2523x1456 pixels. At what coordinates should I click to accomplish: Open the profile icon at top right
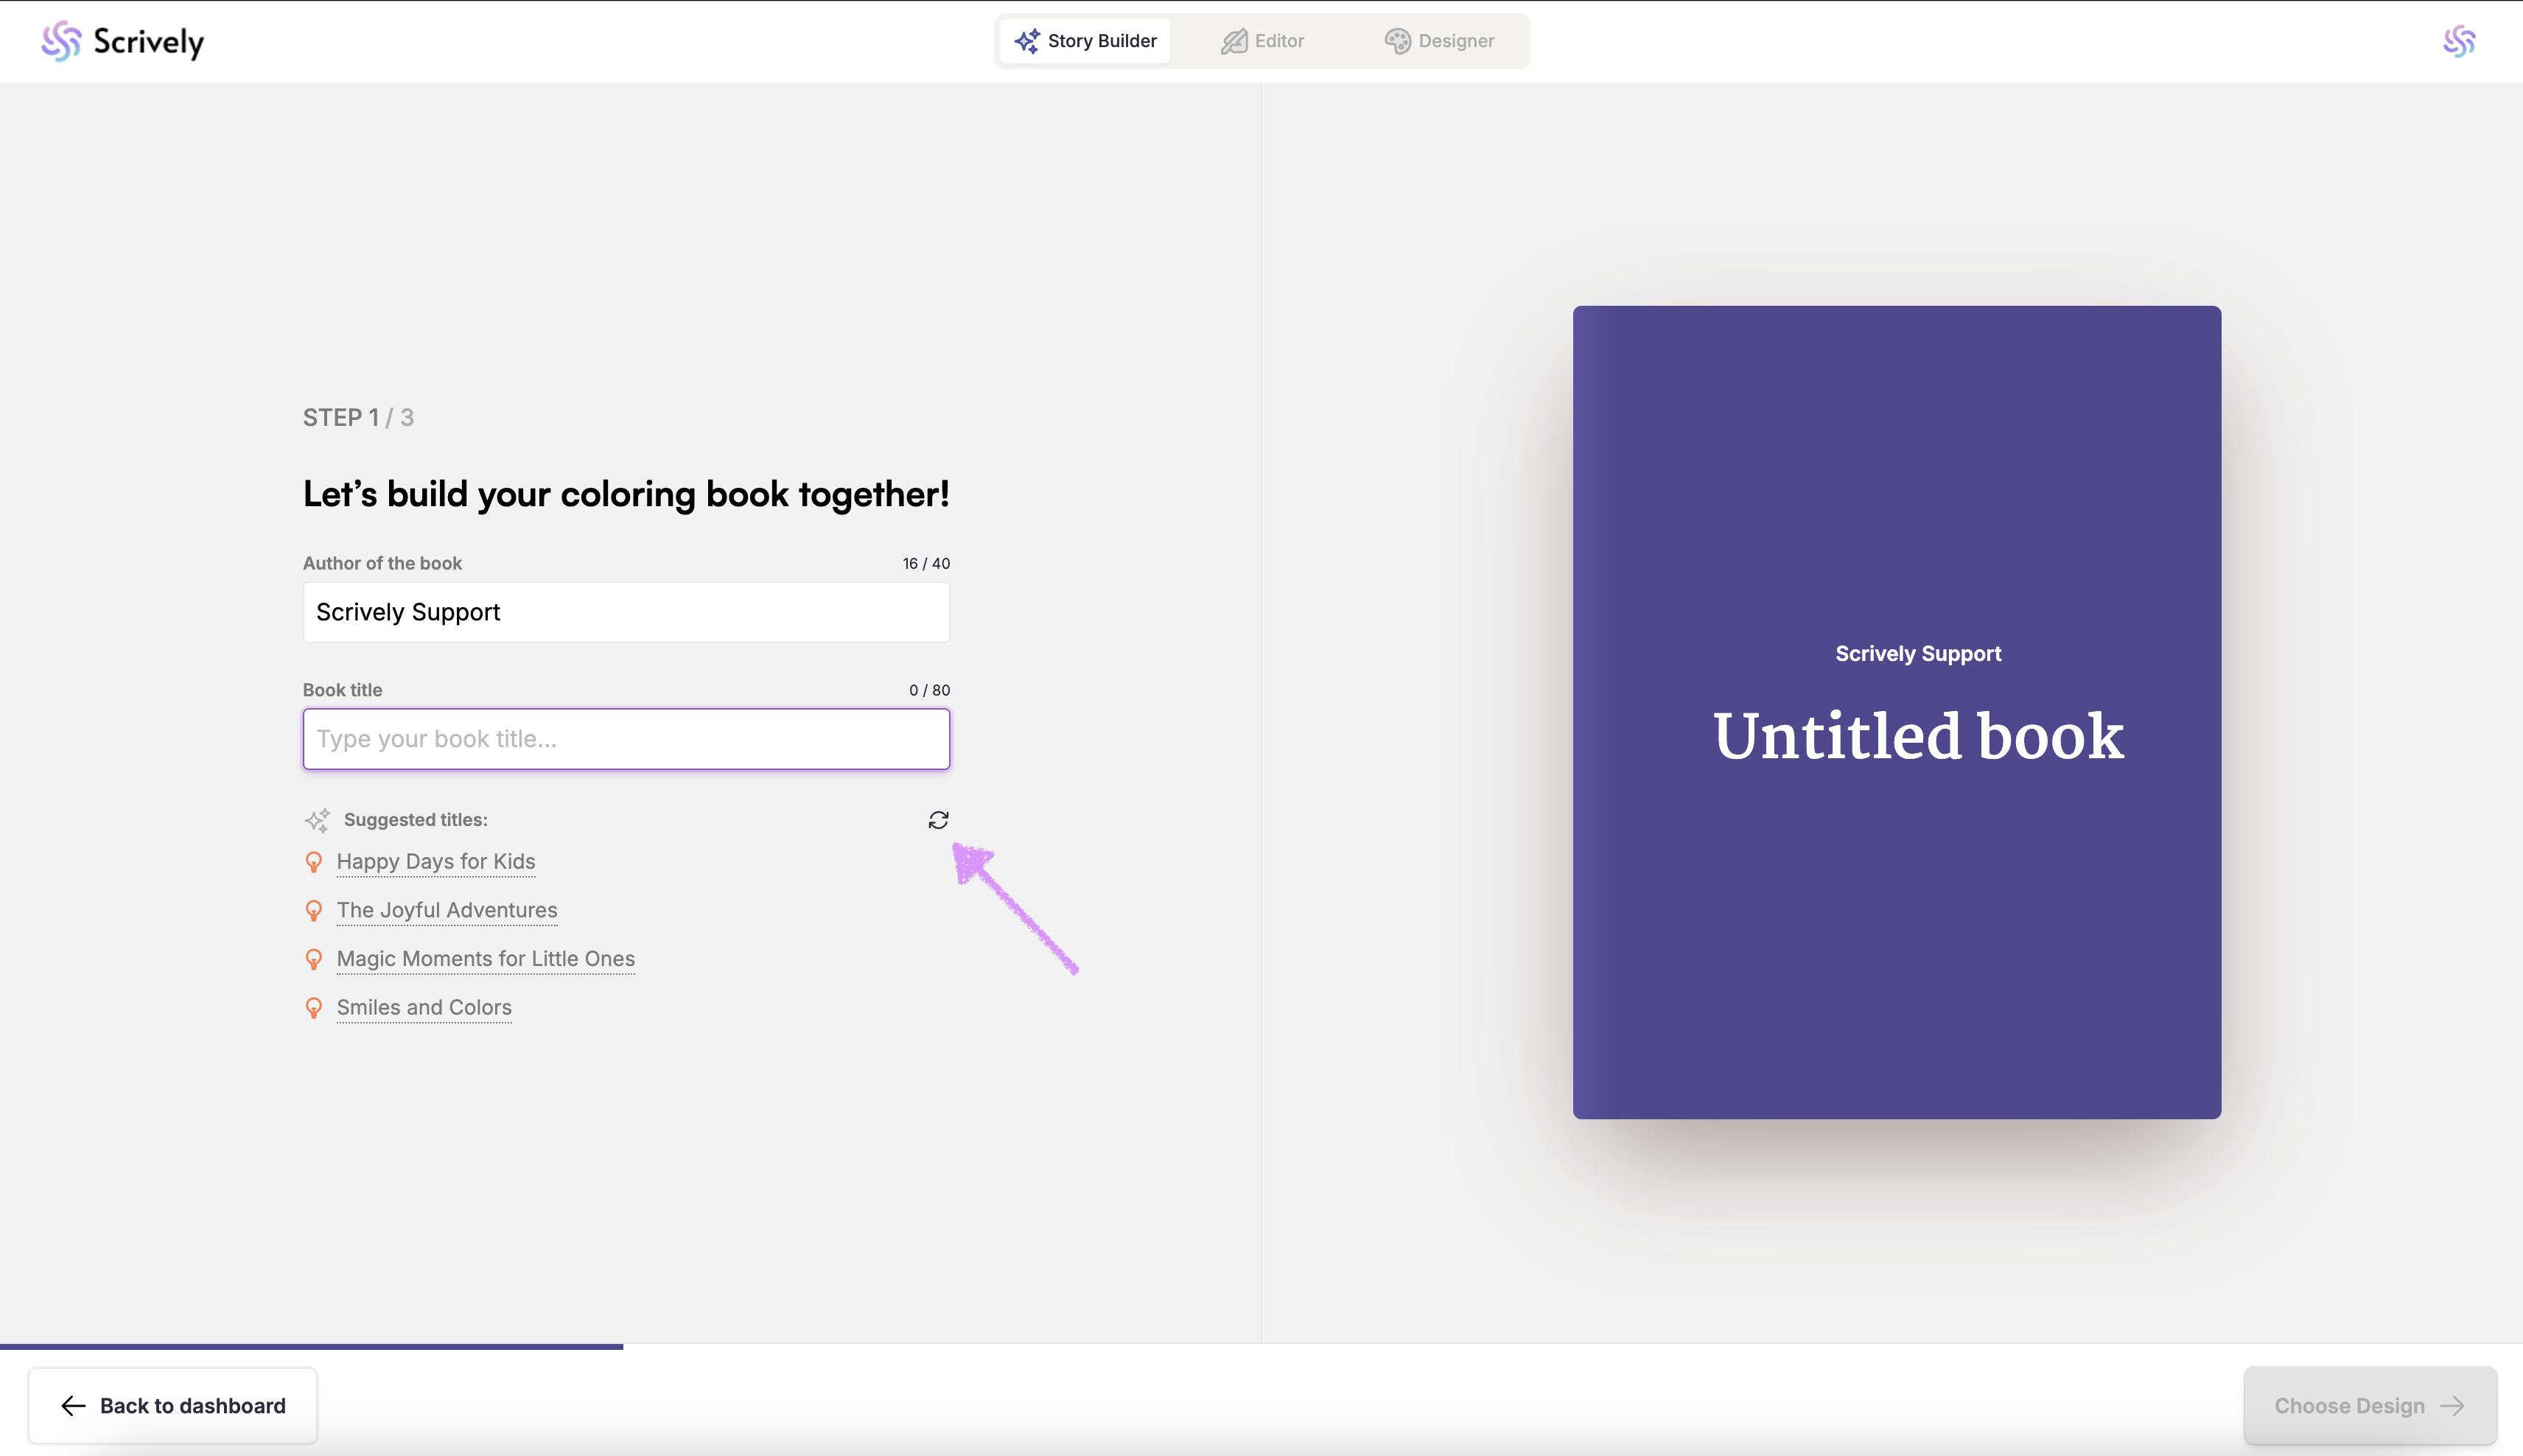(x=2459, y=41)
